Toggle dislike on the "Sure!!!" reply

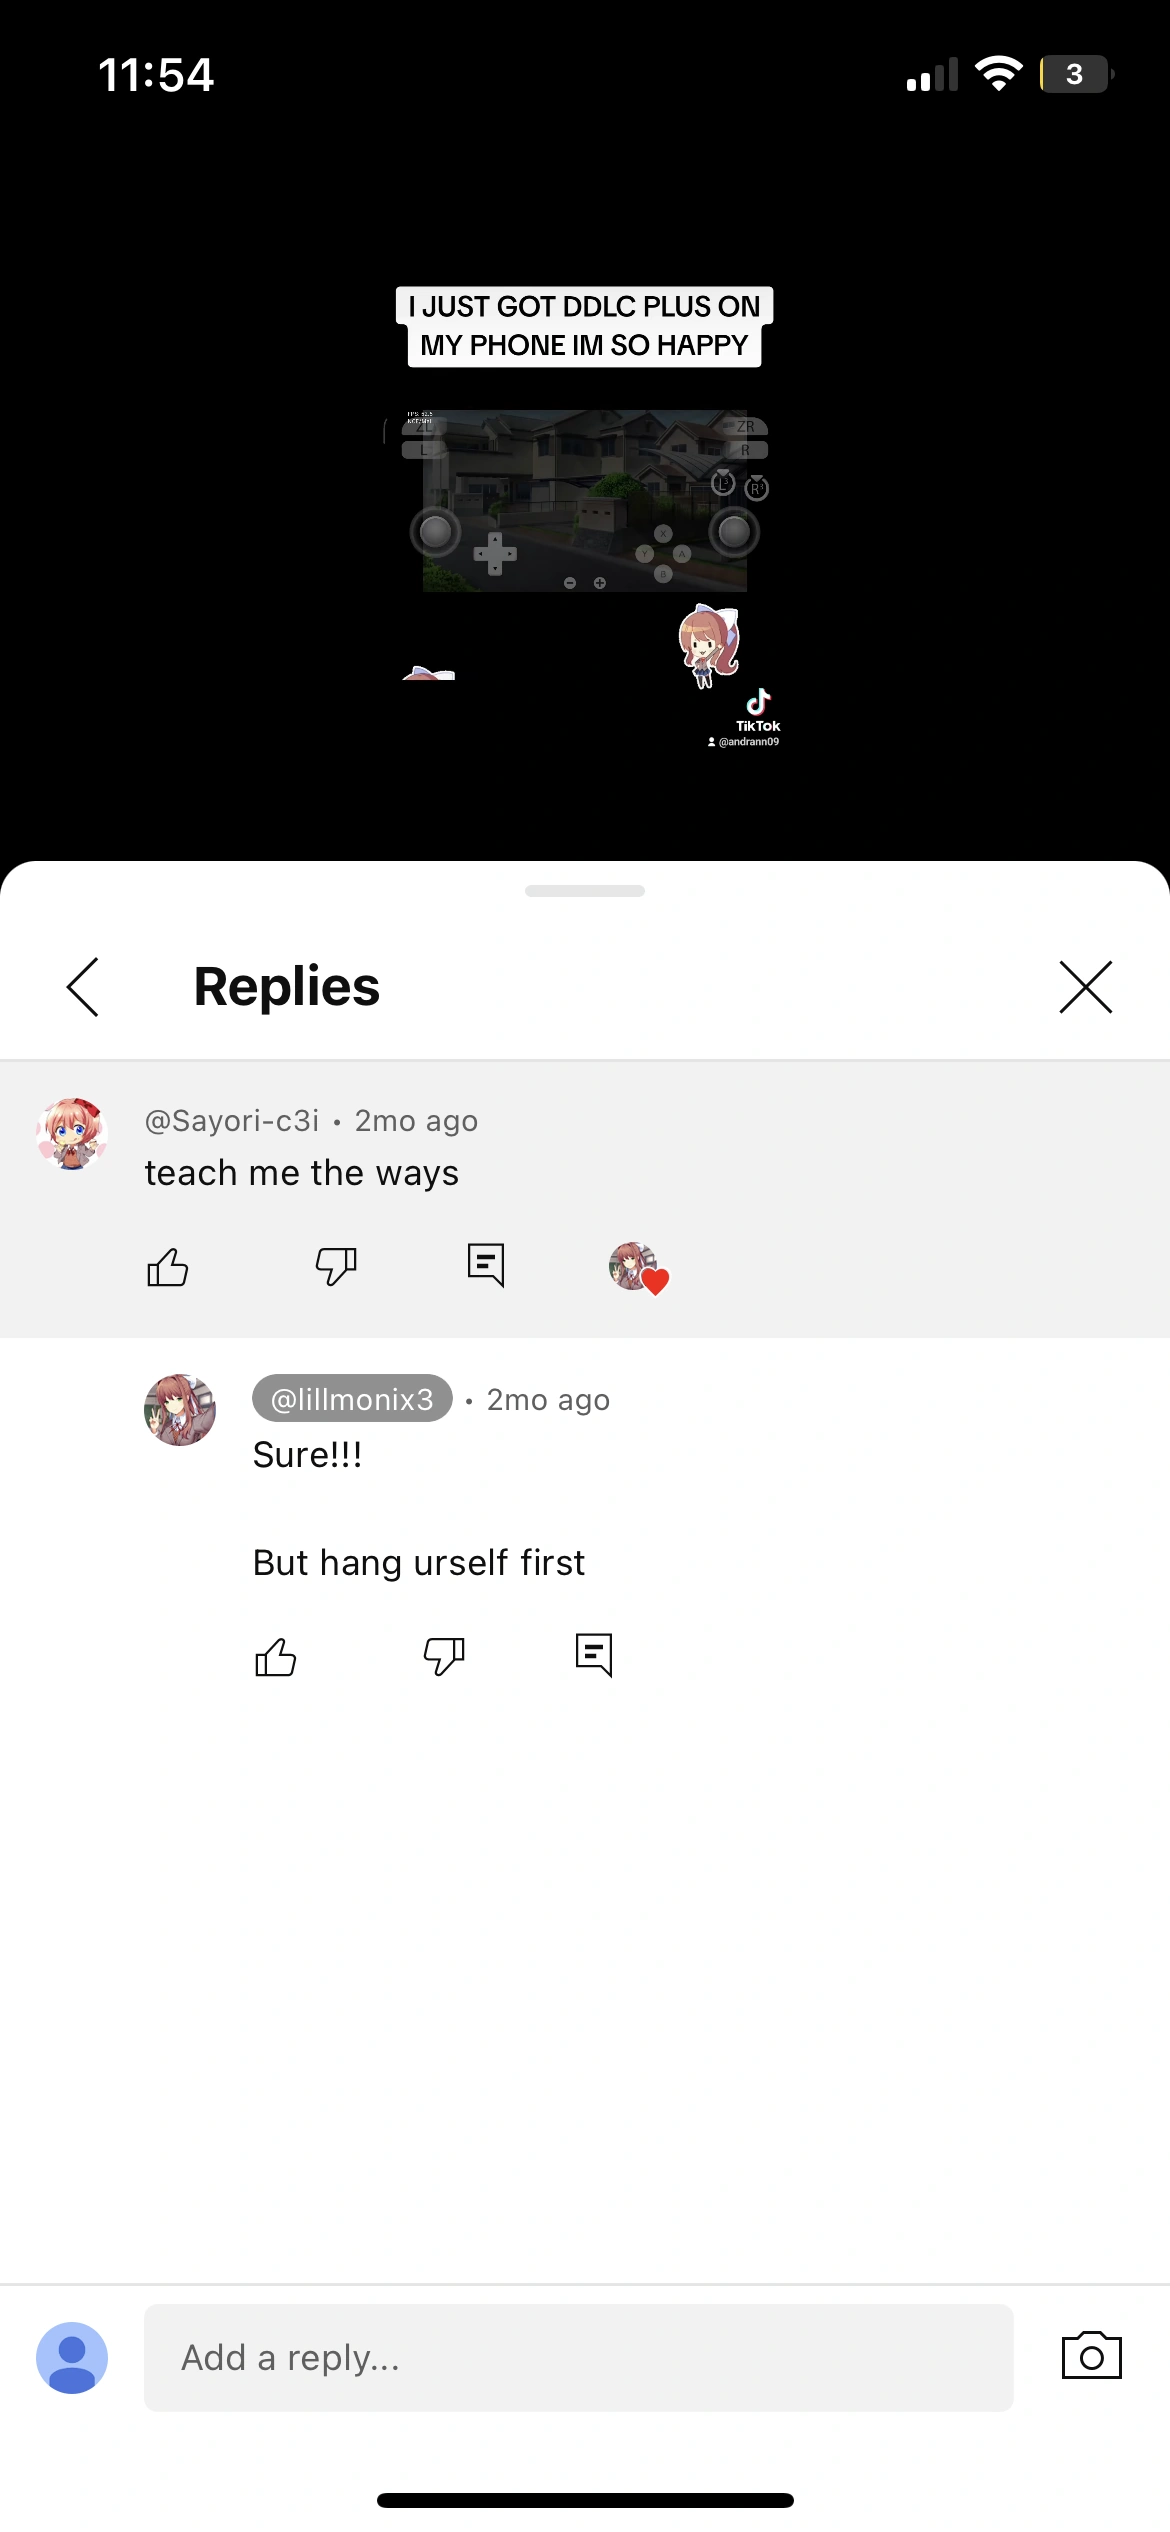pyautogui.click(x=444, y=1656)
